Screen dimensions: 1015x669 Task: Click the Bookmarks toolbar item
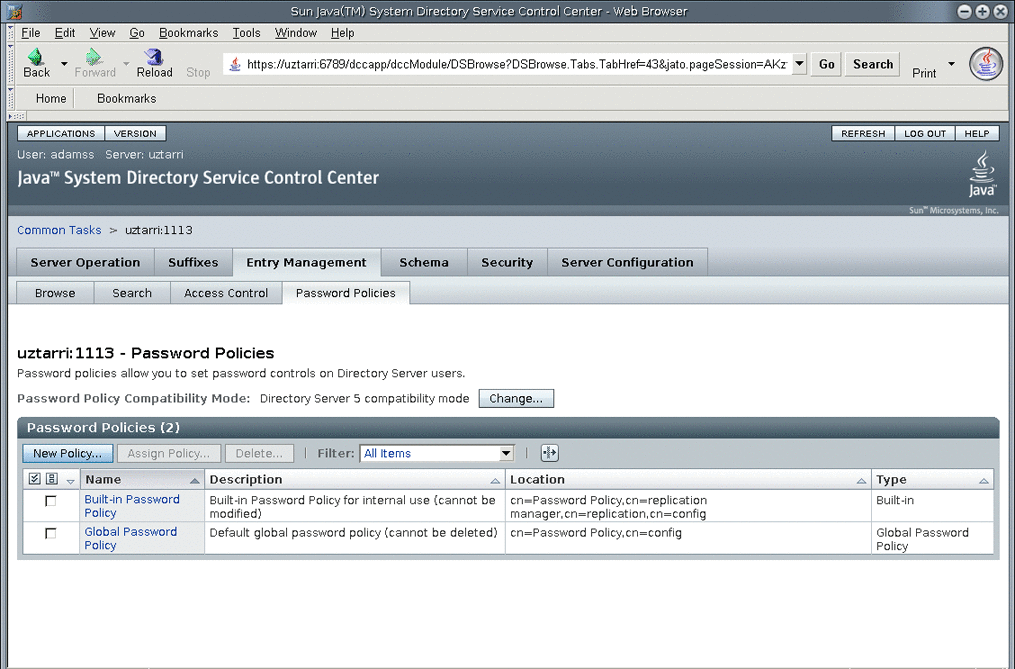pyautogui.click(x=126, y=98)
